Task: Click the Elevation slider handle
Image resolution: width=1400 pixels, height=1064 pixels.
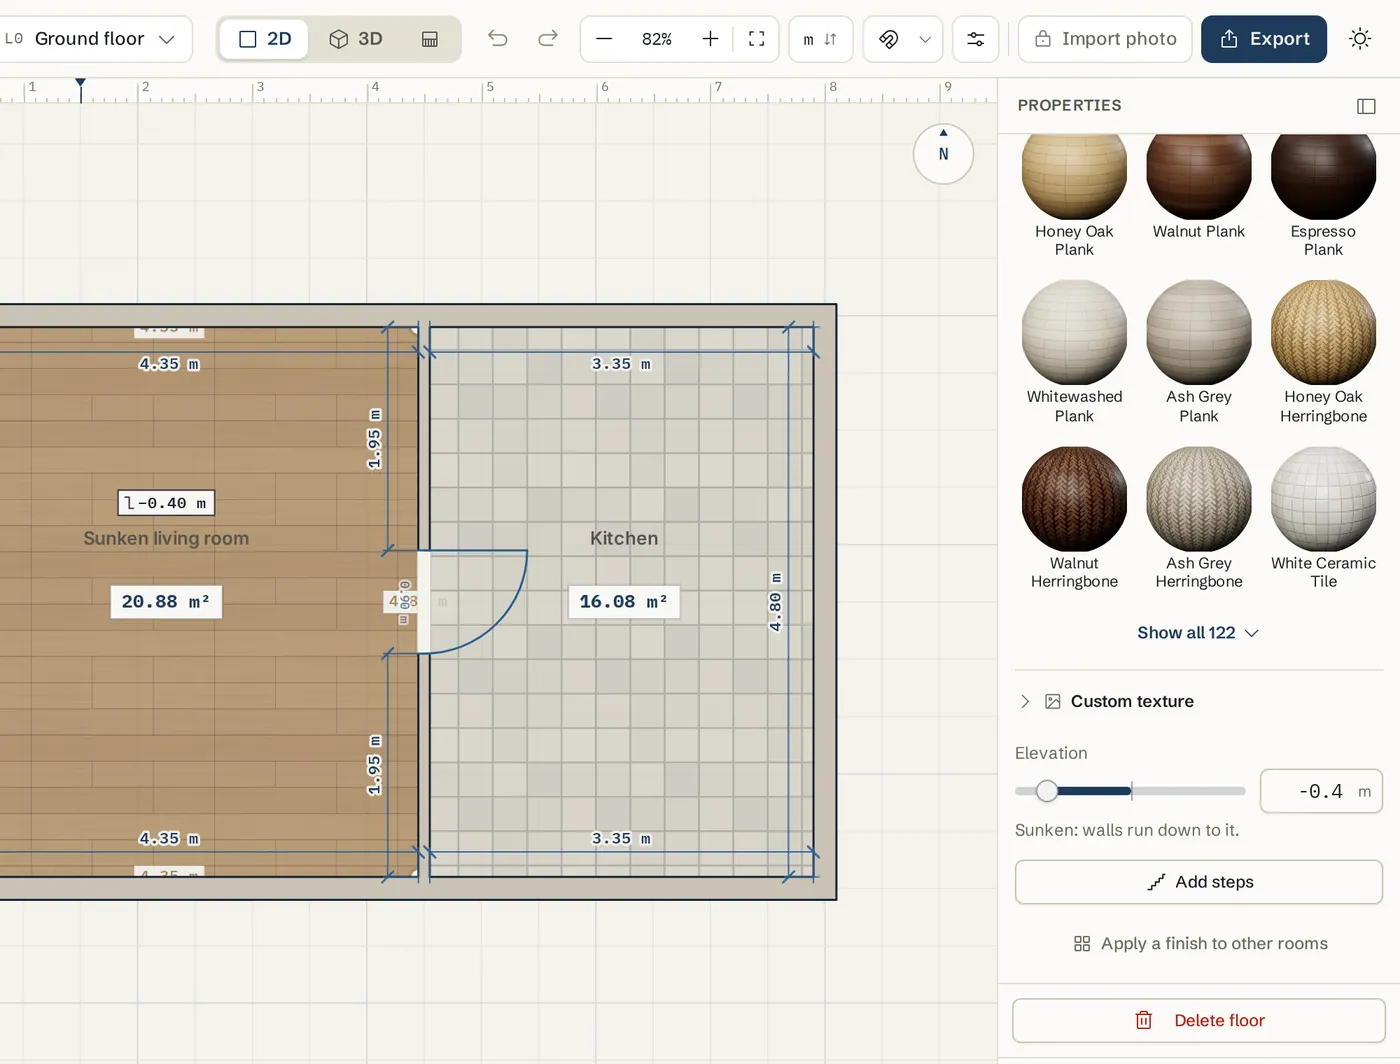Action: coord(1047,791)
